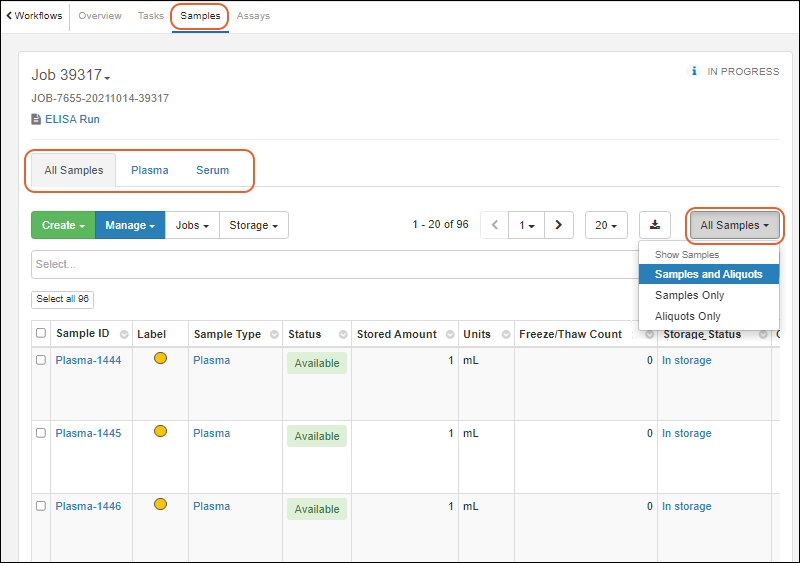Toggle the header select-all checkbox
800x563 pixels.
point(41,334)
